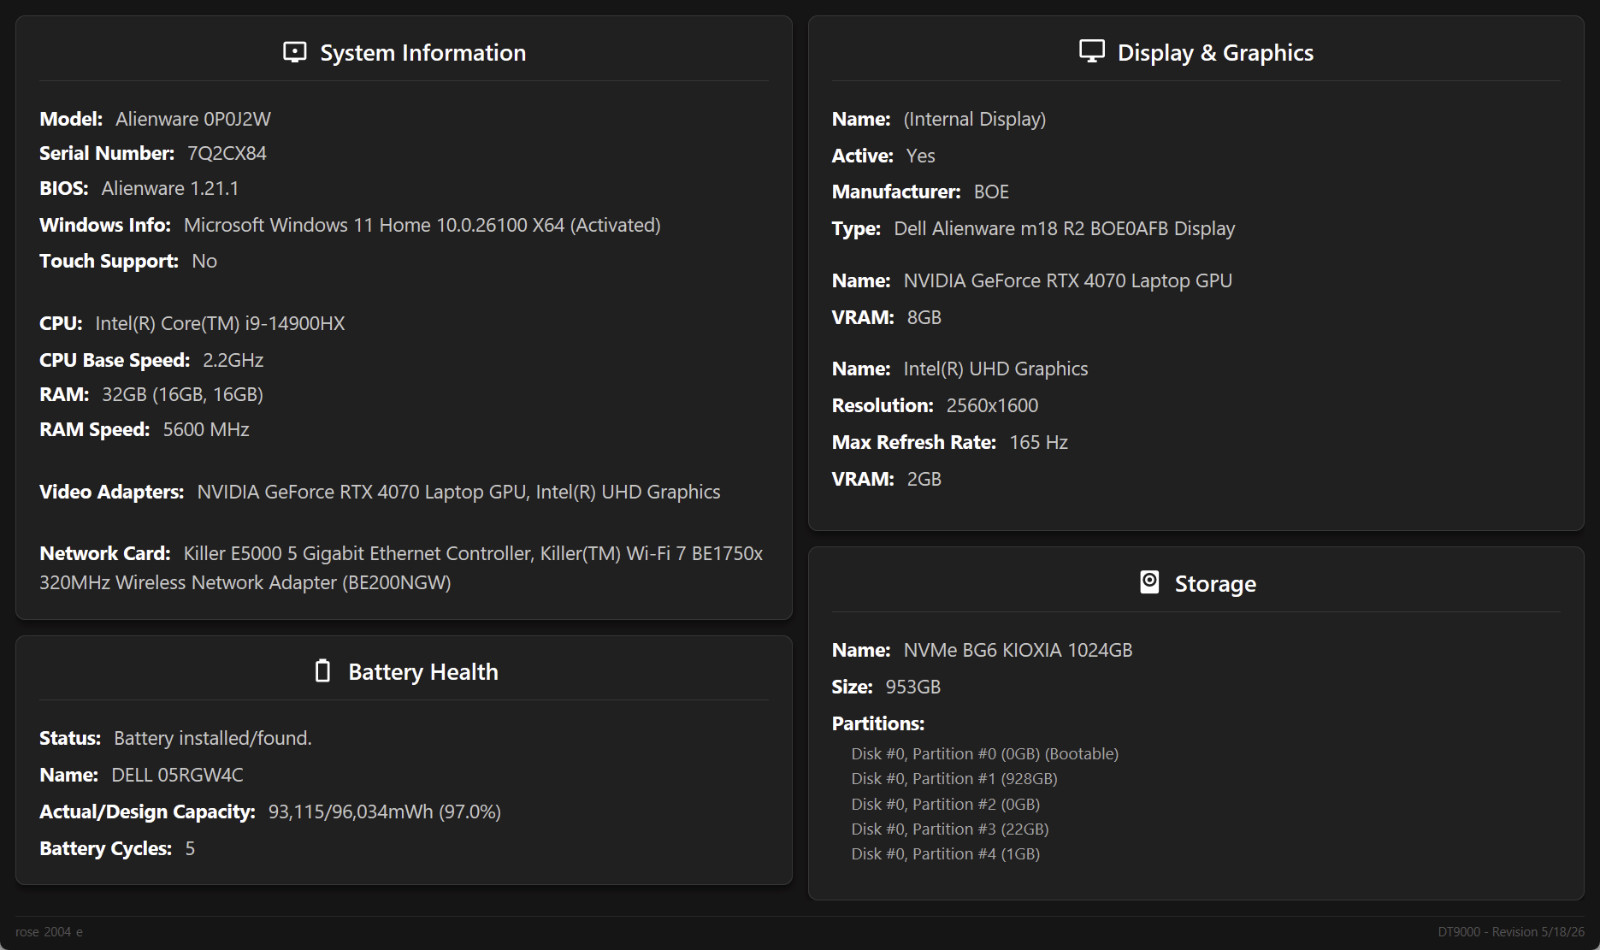The image size is (1600, 950).
Task: Select the System Information heading
Action: (423, 53)
